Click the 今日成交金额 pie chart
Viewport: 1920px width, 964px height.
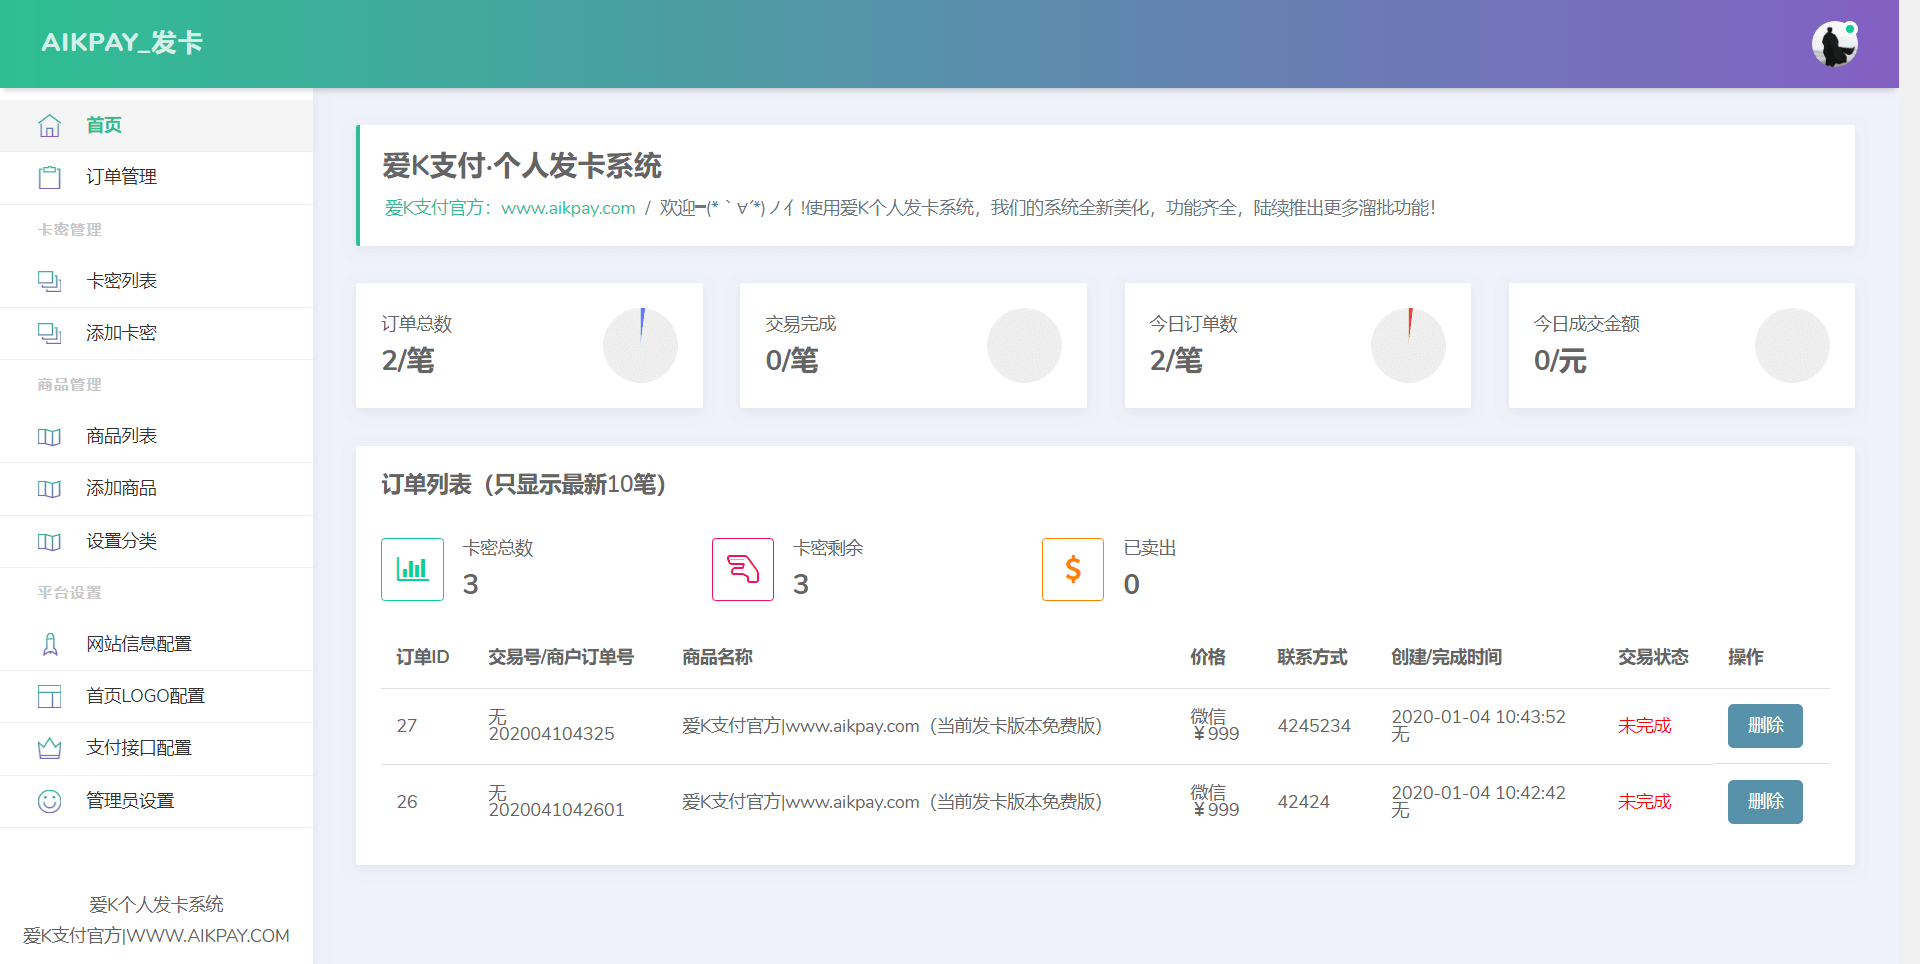point(1792,345)
